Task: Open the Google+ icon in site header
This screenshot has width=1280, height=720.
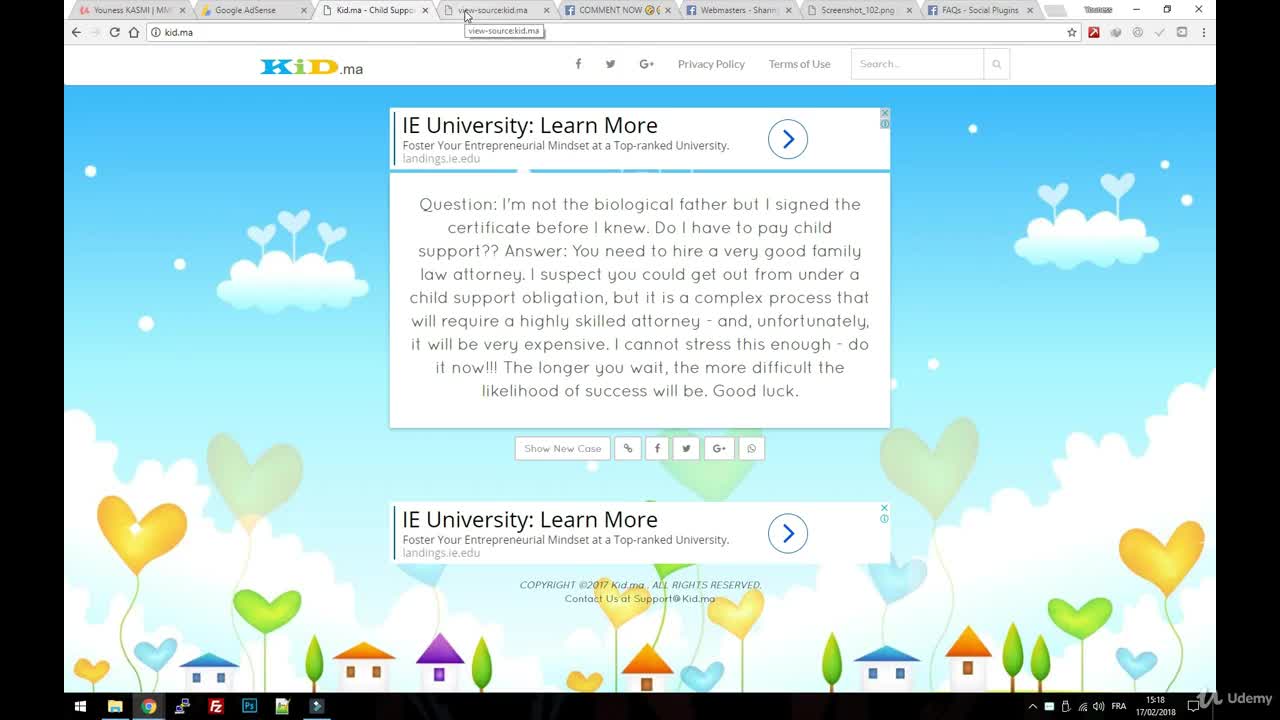Action: click(x=646, y=64)
